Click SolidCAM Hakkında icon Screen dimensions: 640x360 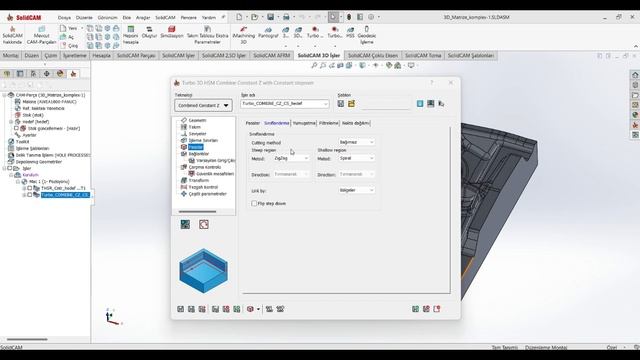12,35
